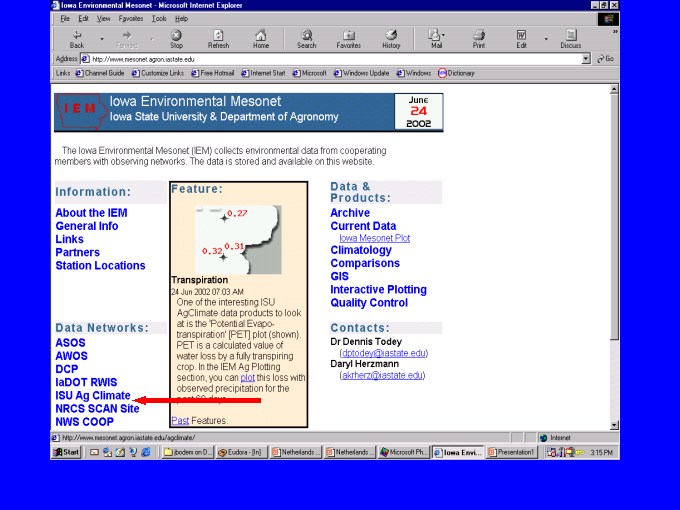Click the Discuss toolbar icon
680x510 pixels.
click(x=571, y=39)
